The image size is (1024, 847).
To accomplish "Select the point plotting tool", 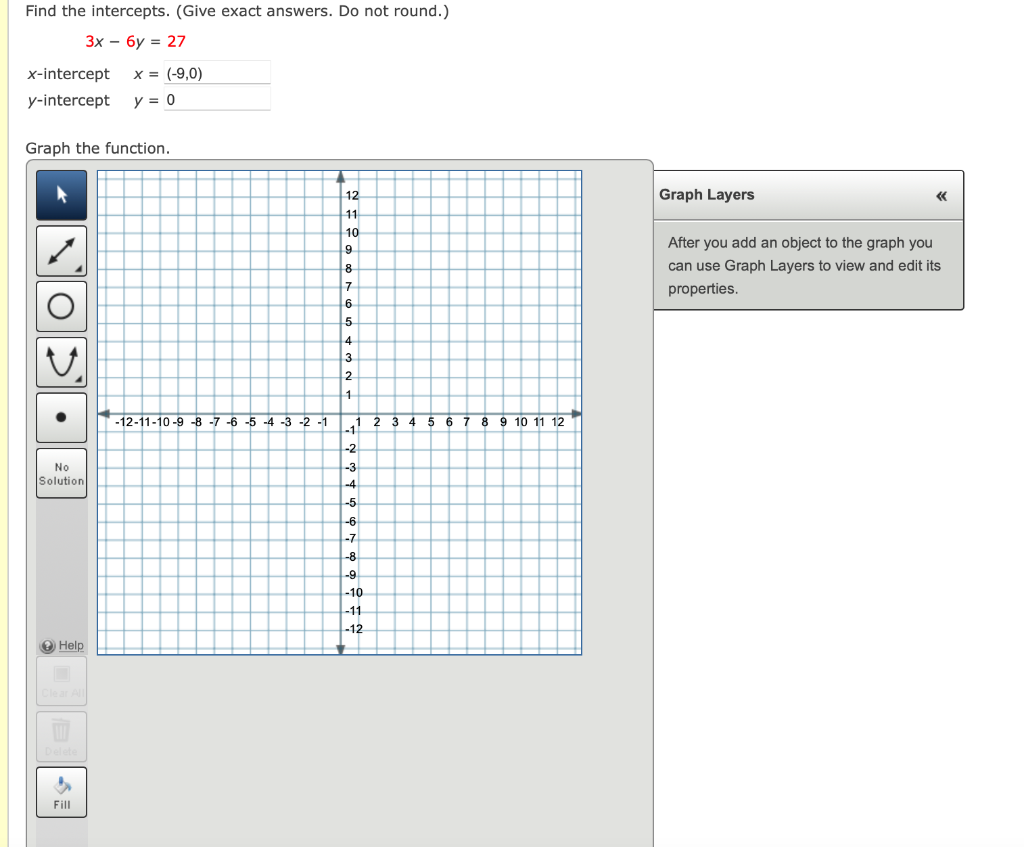I will pos(61,417).
